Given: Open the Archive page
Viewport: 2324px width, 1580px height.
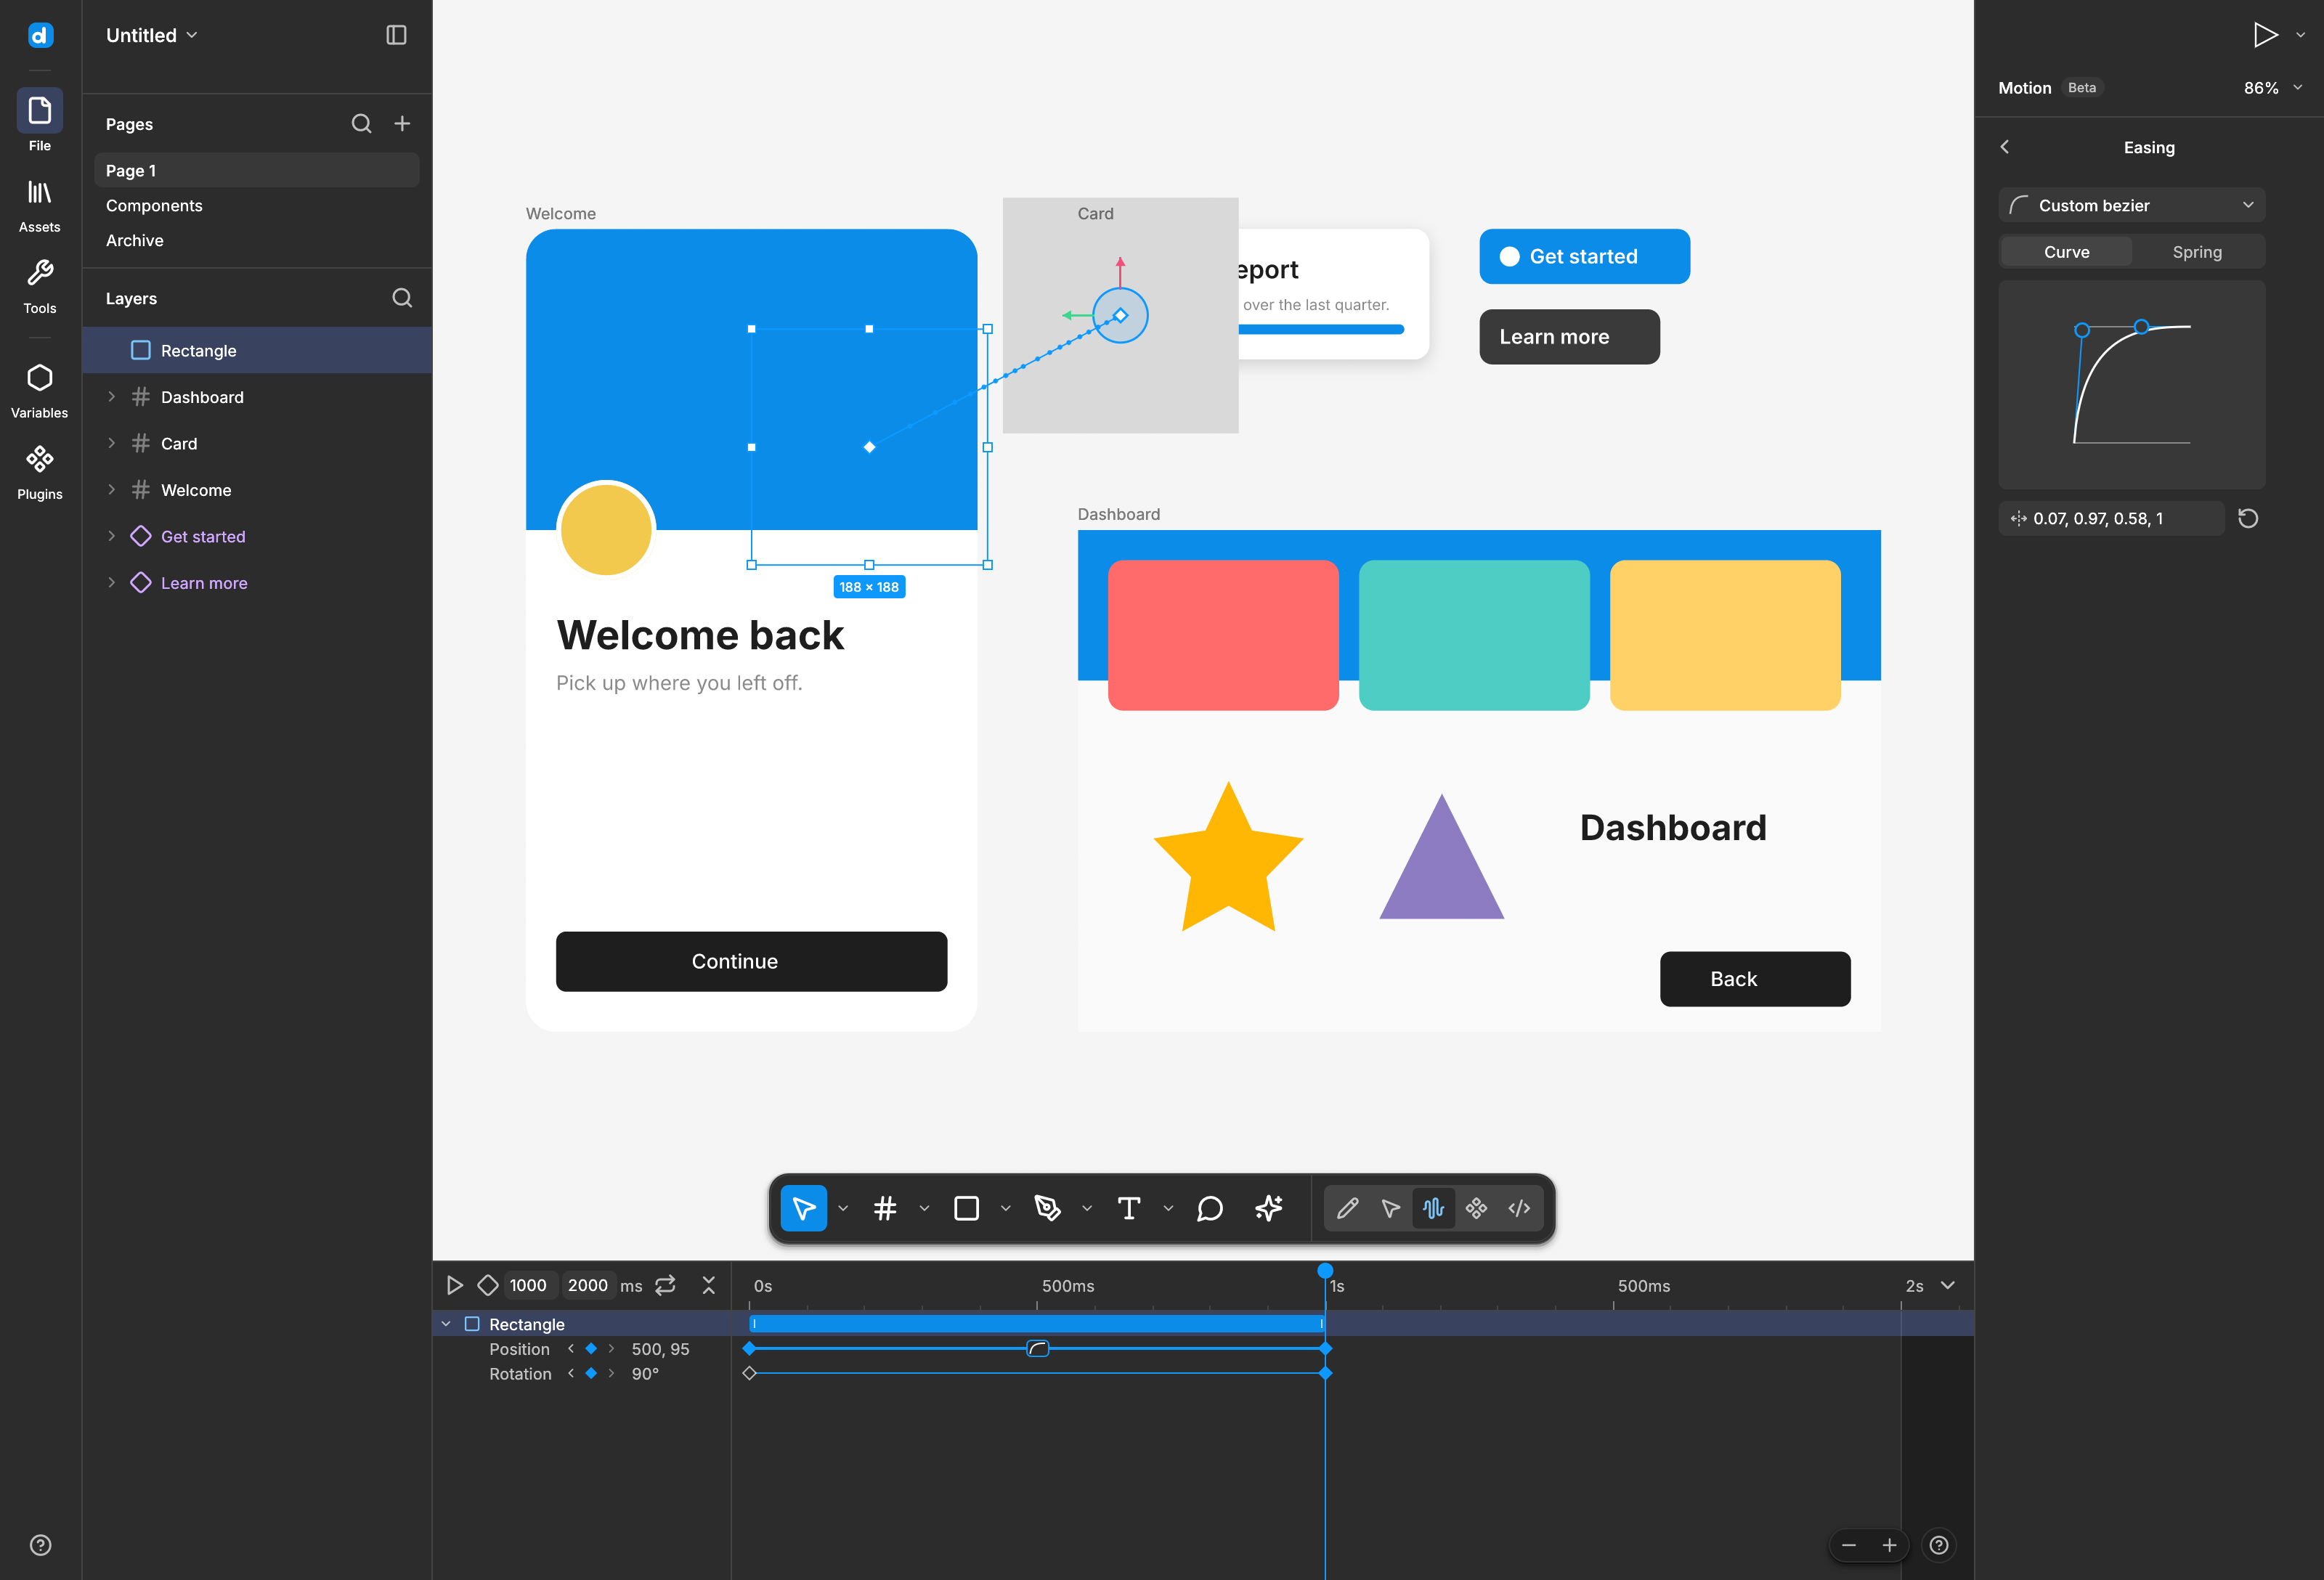Looking at the screenshot, I should [x=256, y=240].
